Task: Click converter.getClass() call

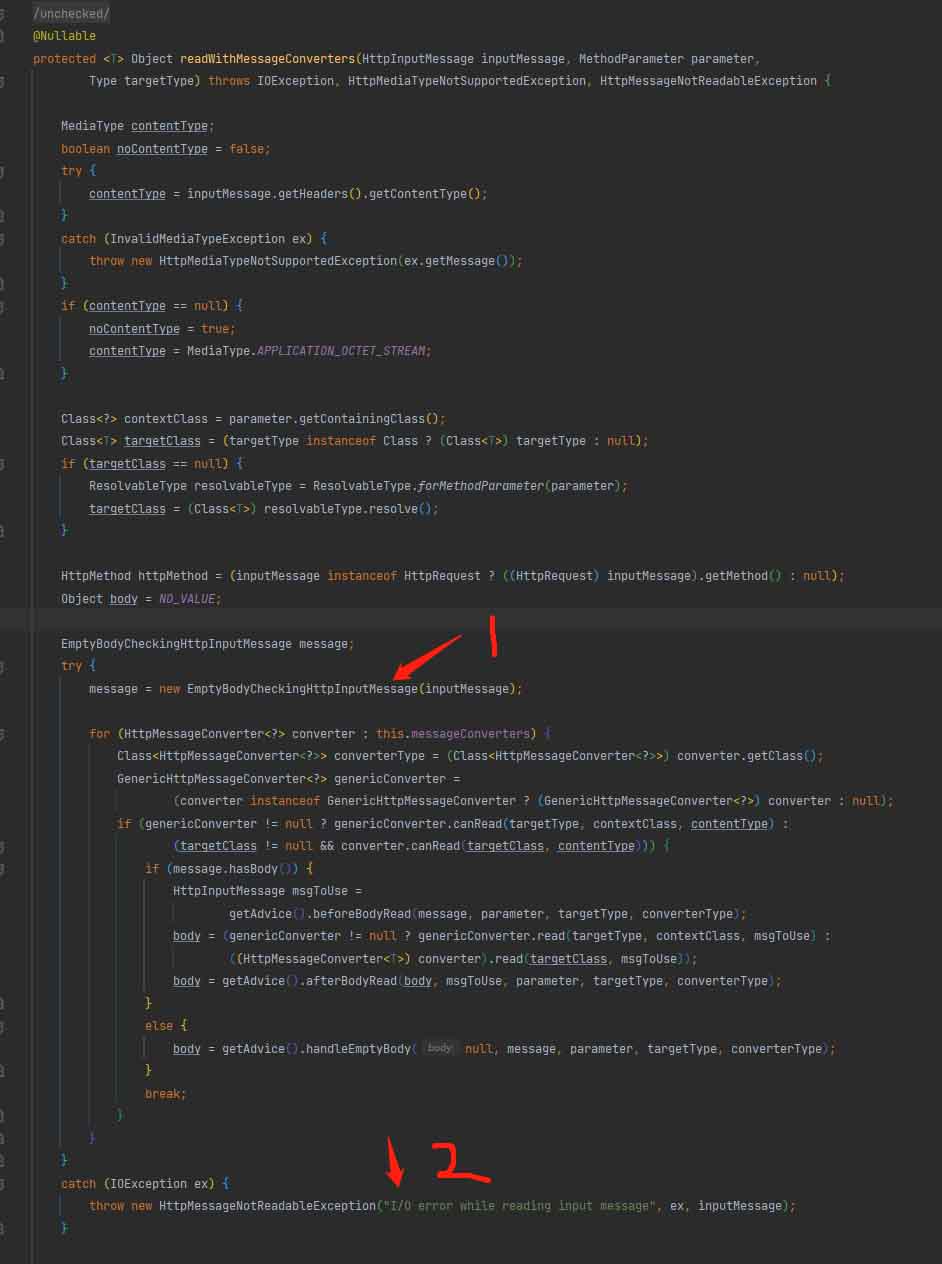Action: (x=747, y=756)
